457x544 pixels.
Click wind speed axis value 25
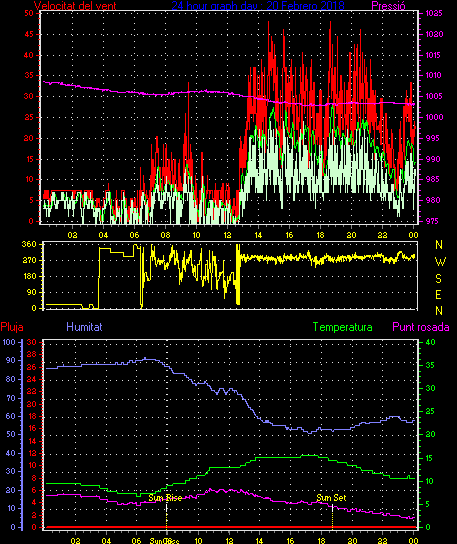pos(29,117)
